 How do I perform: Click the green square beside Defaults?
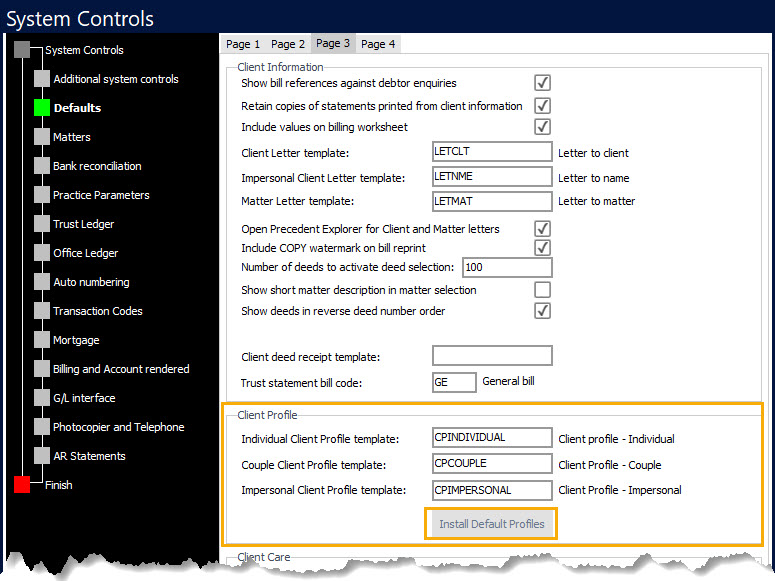tap(42, 108)
